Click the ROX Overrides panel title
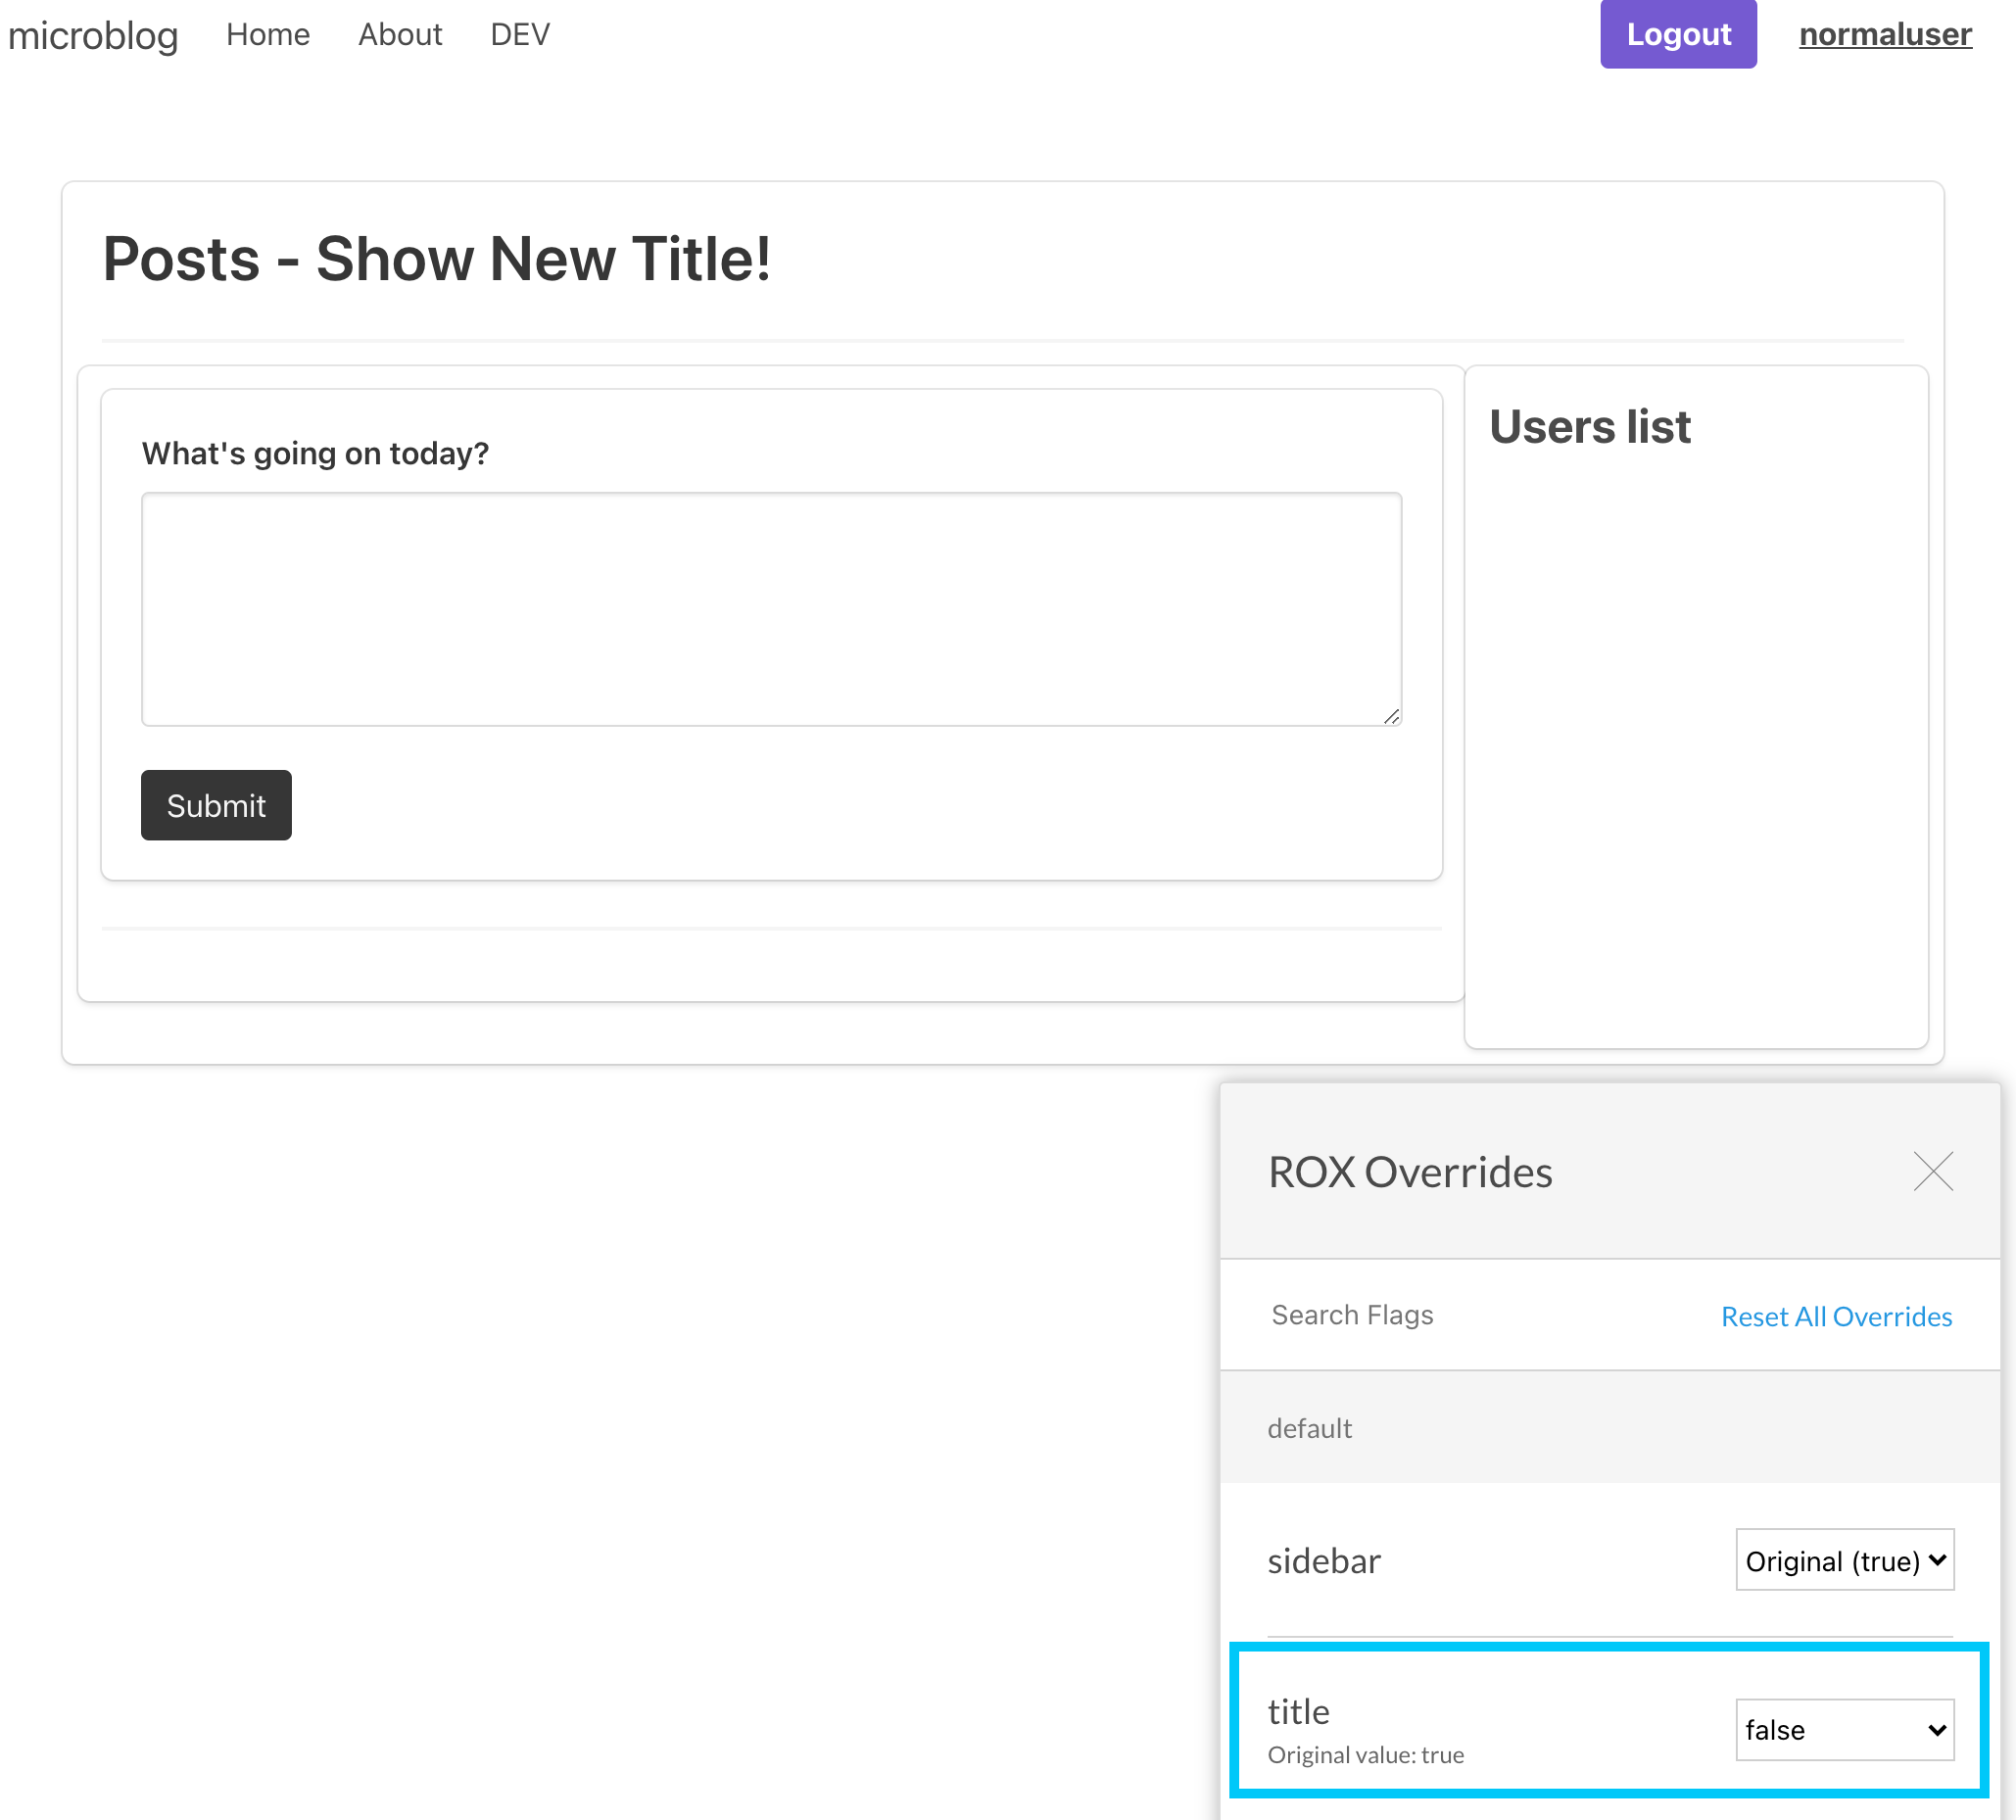2016x1820 pixels. (1409, 1171)
